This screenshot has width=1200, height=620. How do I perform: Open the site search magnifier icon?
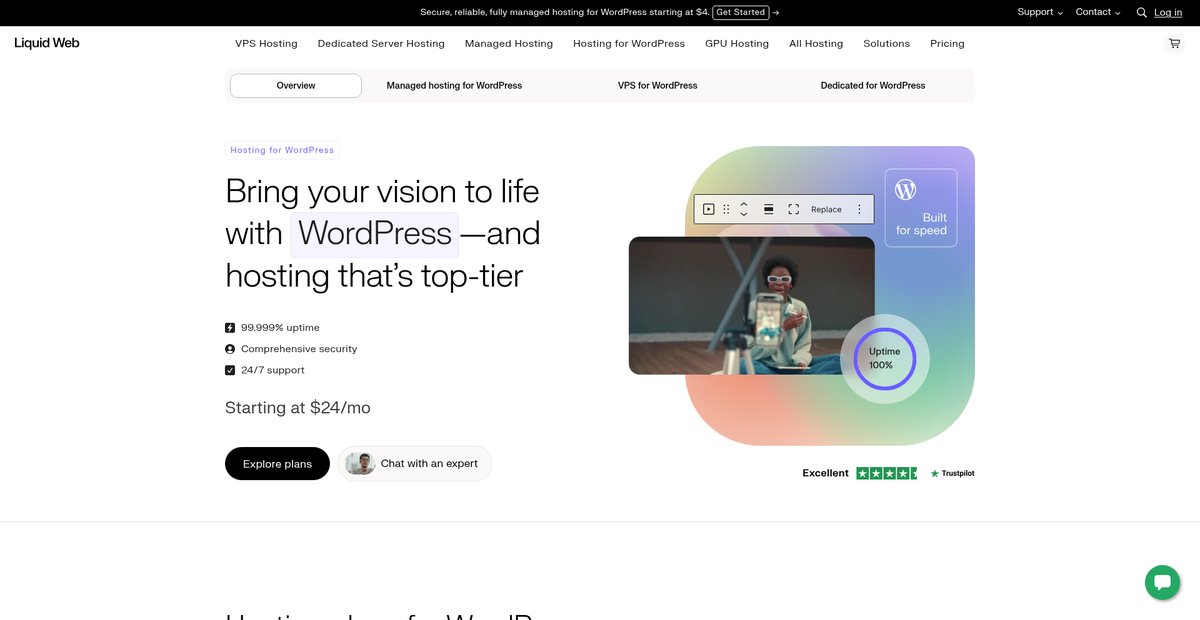pyautogui.click(x=1142, y=13)
